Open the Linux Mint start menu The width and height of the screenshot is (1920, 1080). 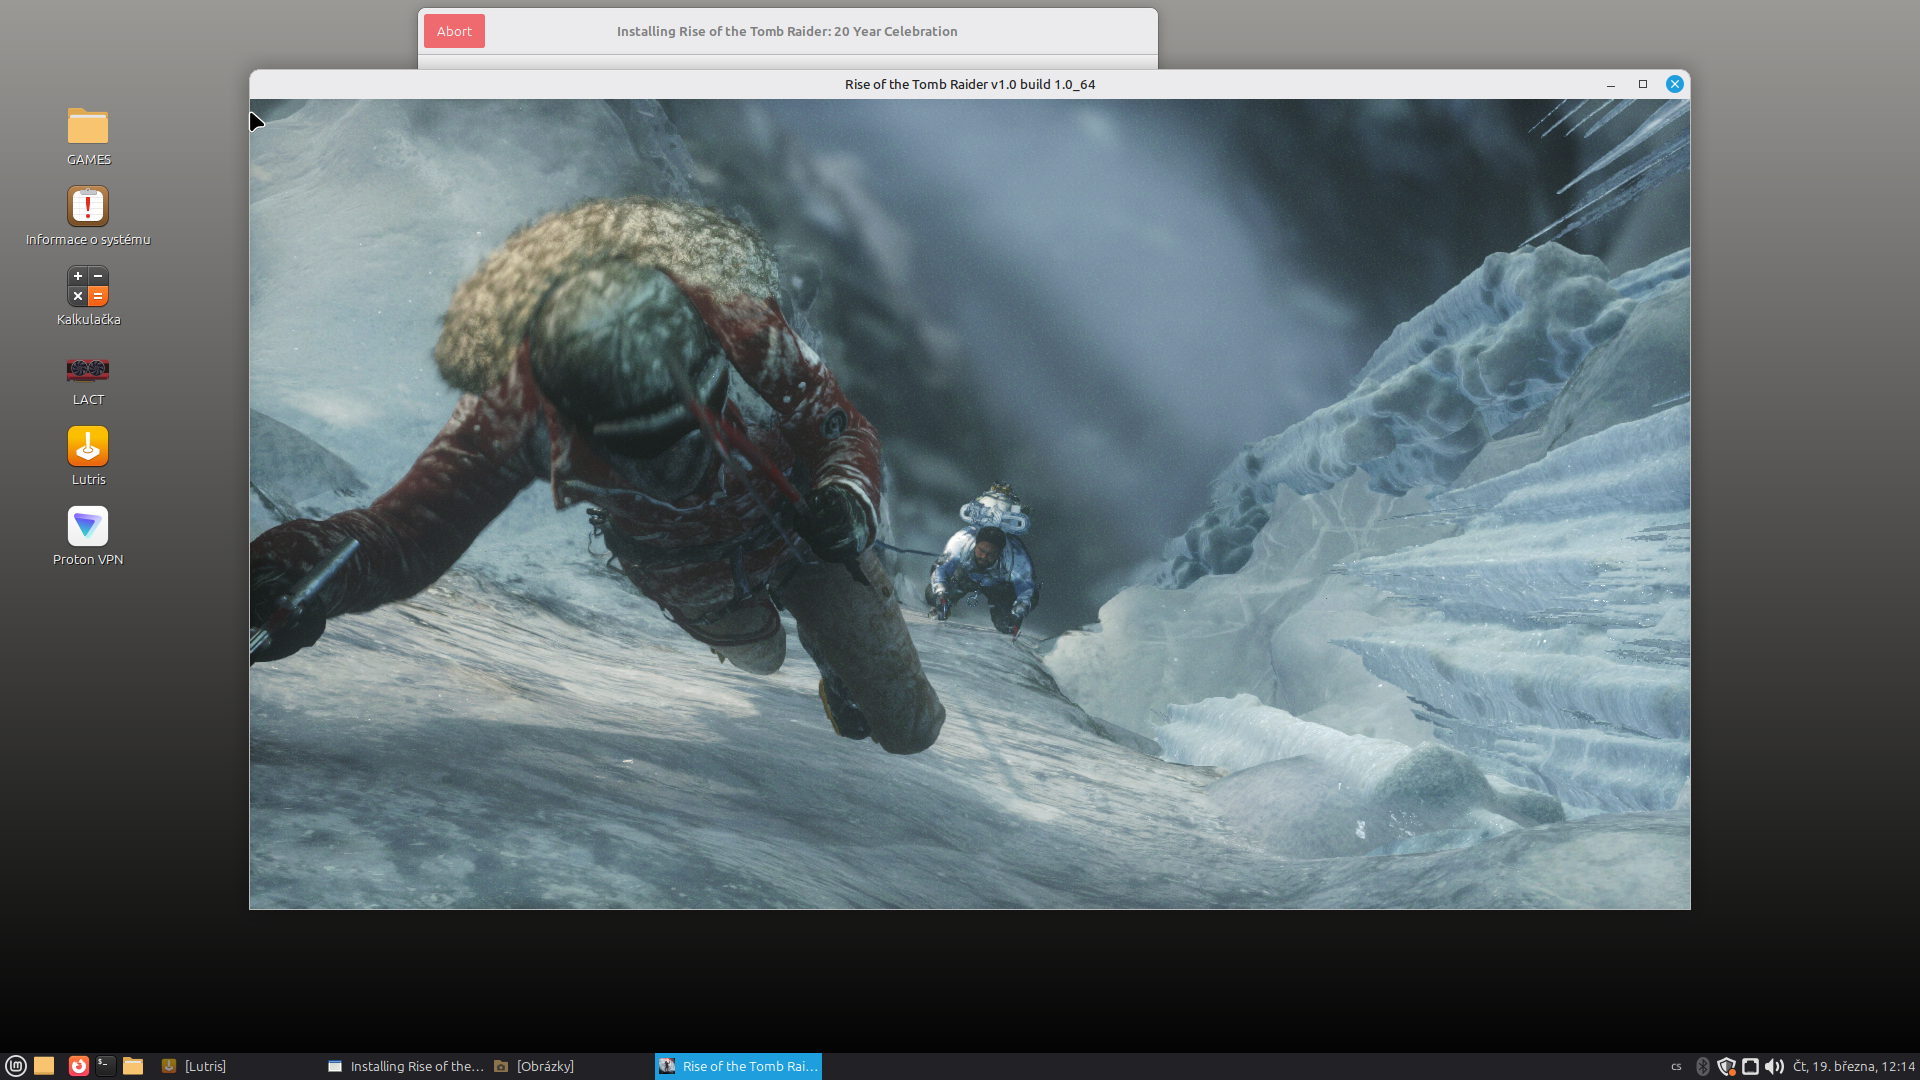coord(15,1066)
